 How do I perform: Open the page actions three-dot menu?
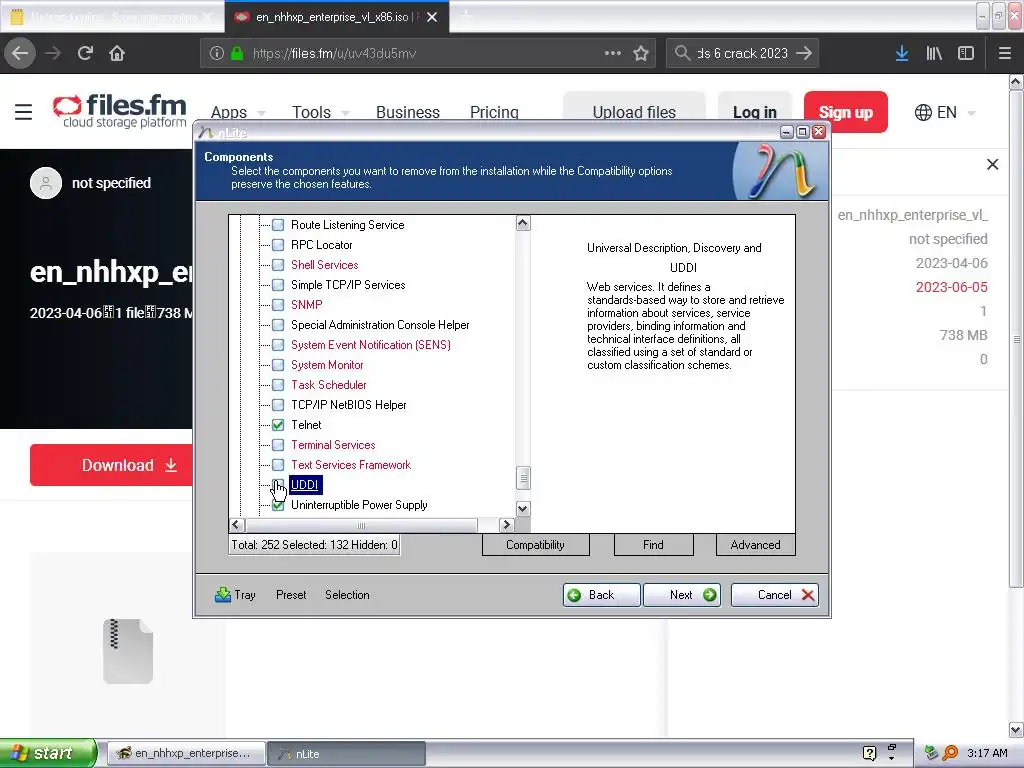613,53
